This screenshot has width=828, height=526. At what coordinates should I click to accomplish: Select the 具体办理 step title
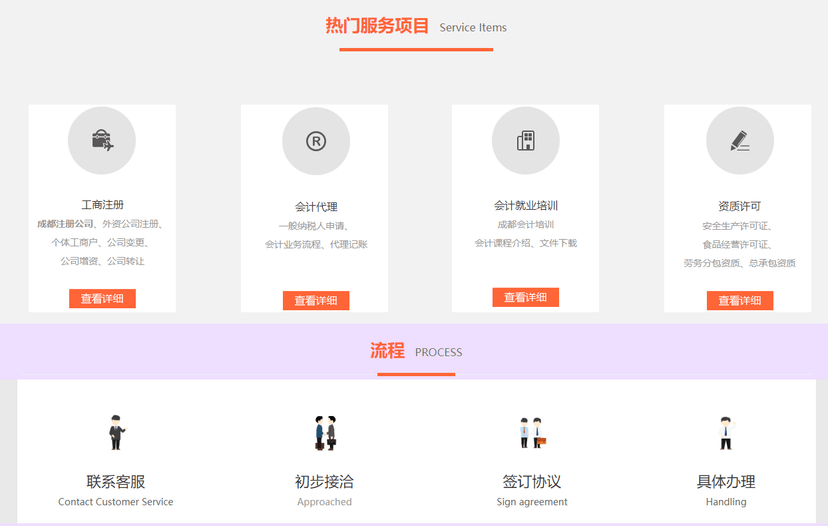726,482
